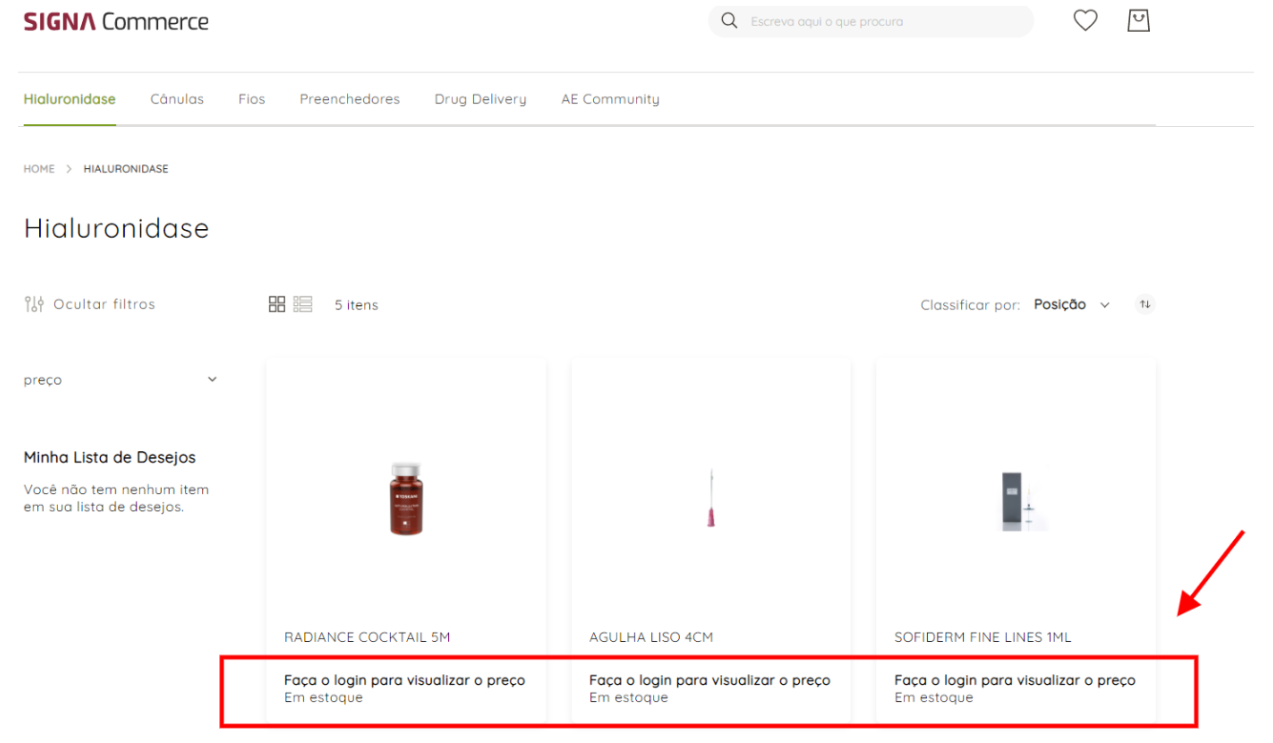Open the Fios menu item
This screenshot has height=743, width=1273.
pos(251,99)
